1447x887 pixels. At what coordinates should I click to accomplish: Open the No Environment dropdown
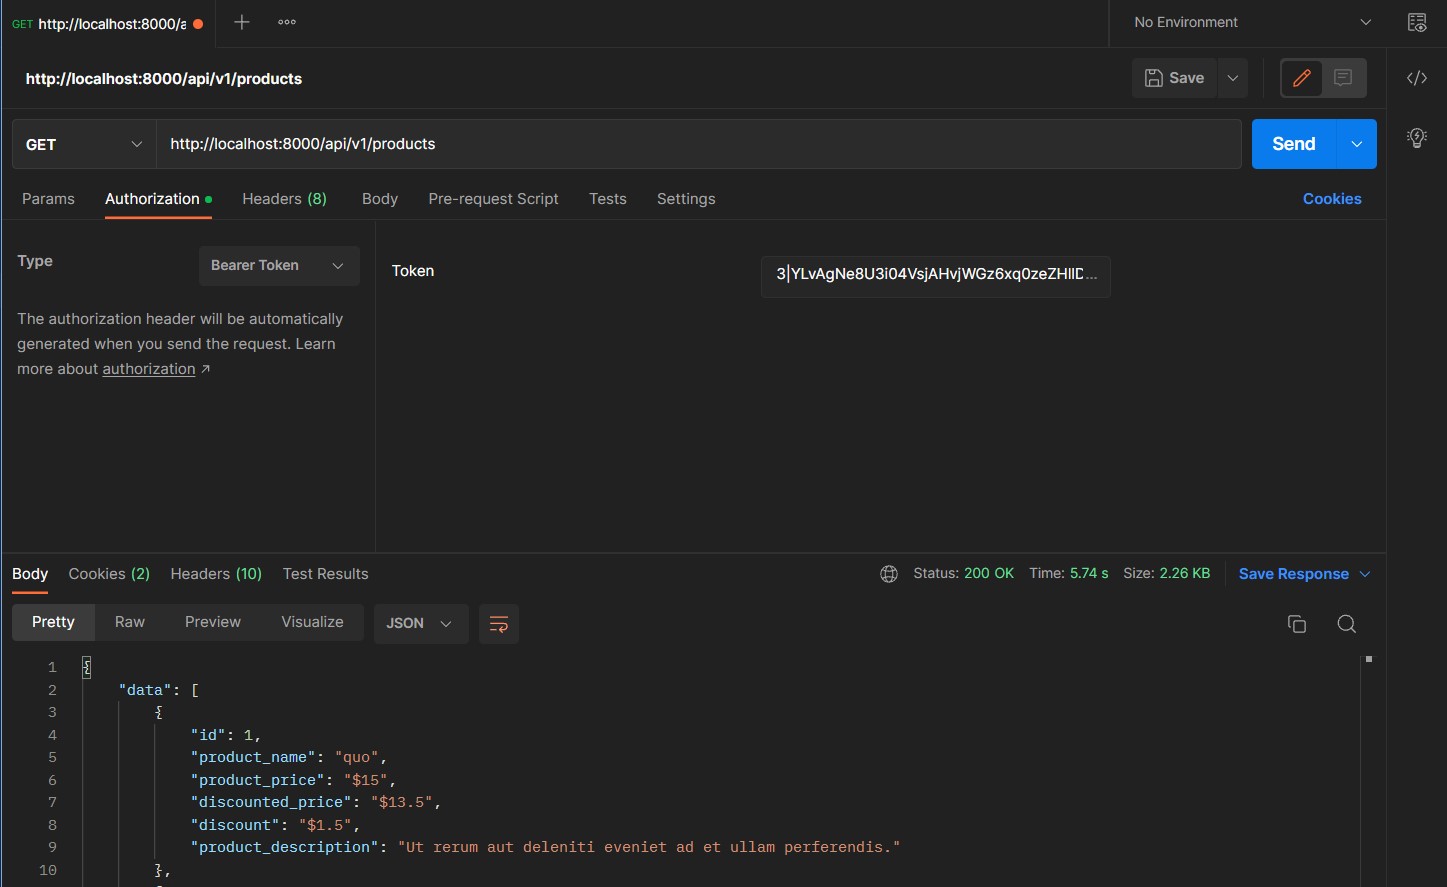[1251, 22]
